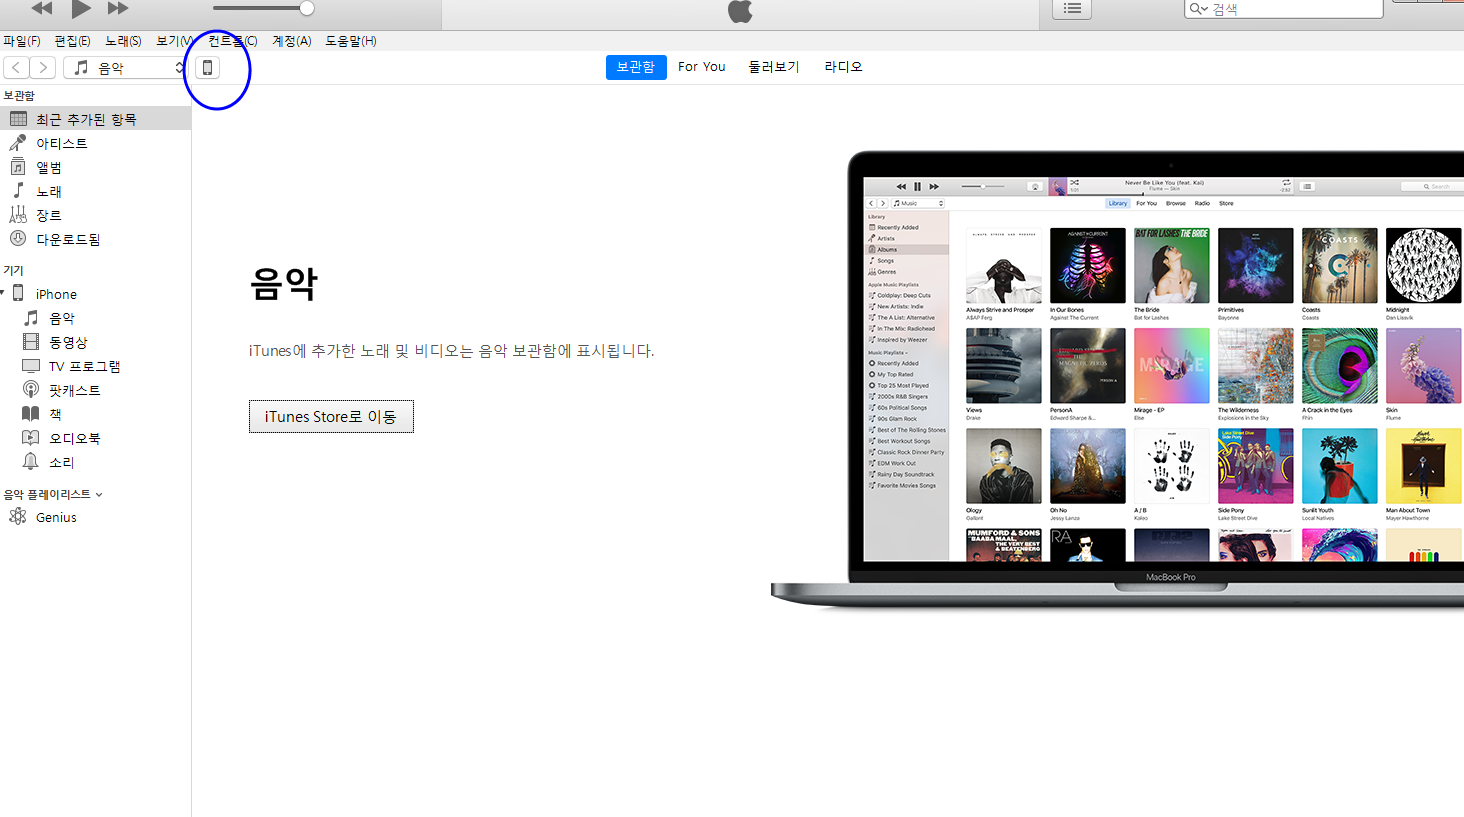Open the 음악 media type dropdown
1464x817 pixels.
[125, 67]
